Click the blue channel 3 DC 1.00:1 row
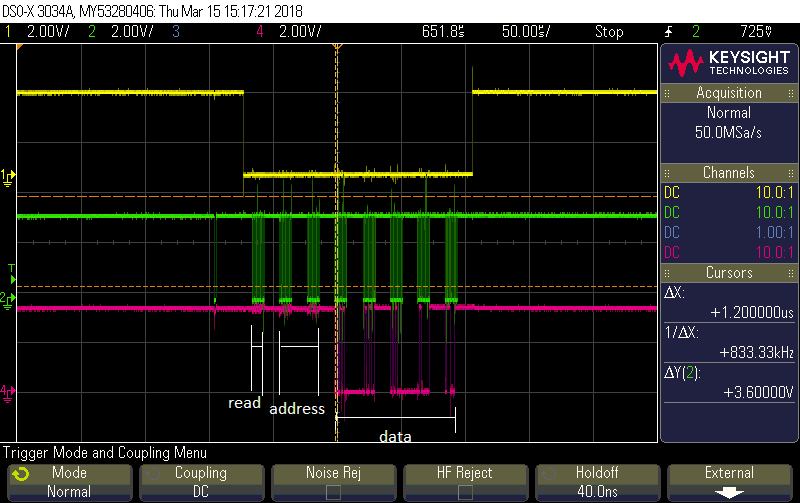 [729, 233]
